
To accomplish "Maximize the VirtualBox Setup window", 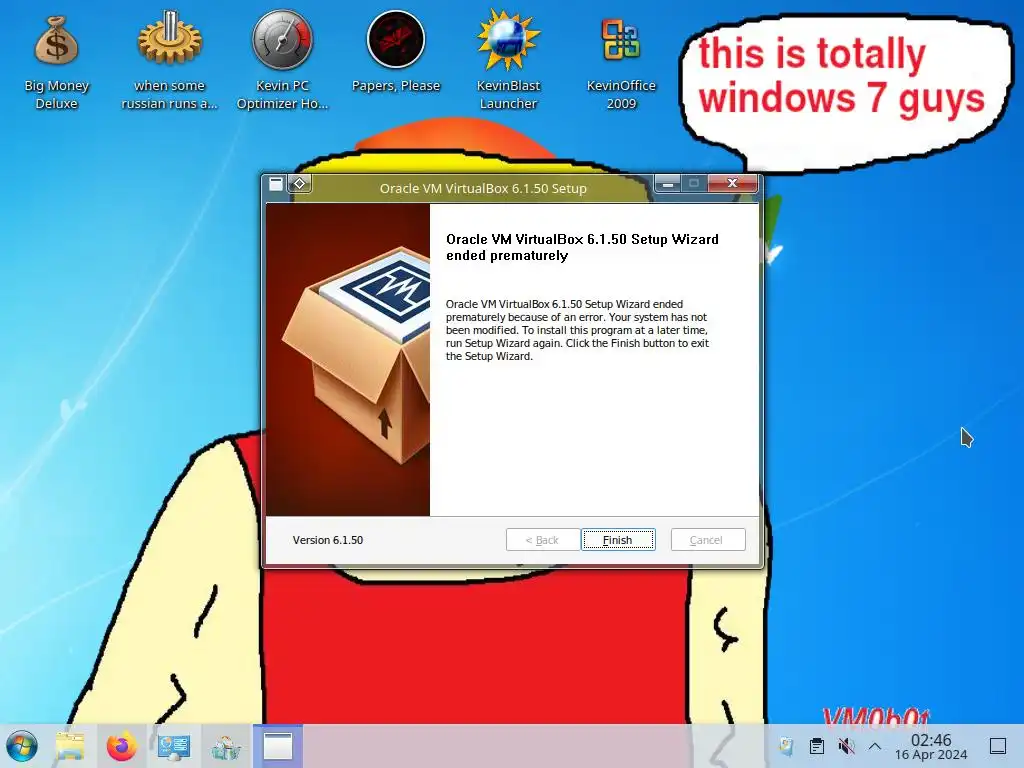I will tap(694, 184).
